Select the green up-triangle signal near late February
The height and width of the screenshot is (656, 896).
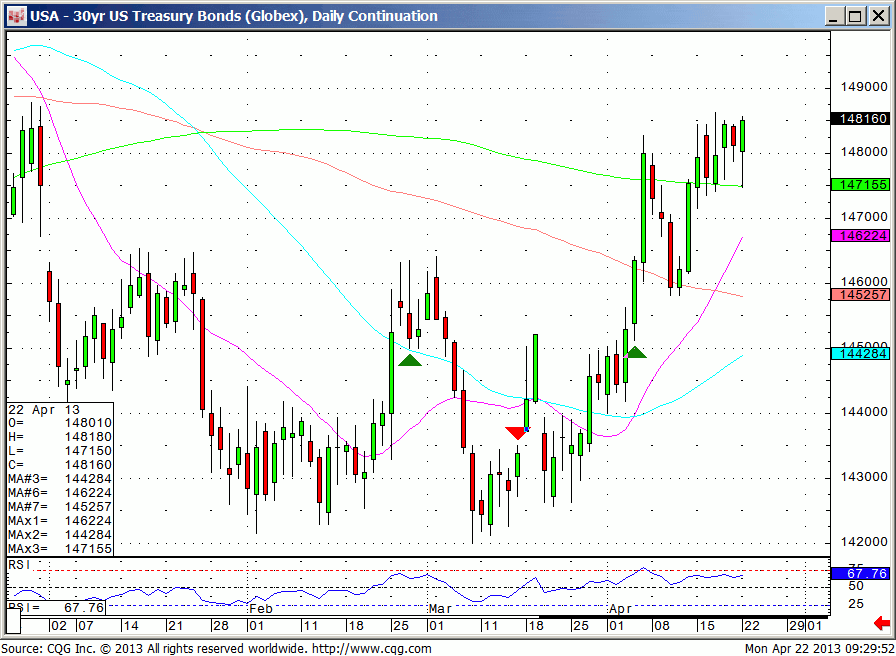[x=409, y=360]
